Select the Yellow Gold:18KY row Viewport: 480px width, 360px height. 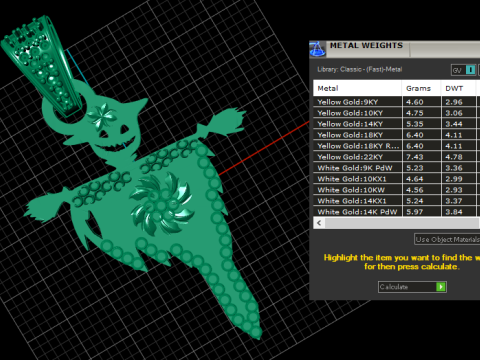[x=397, y=135]
